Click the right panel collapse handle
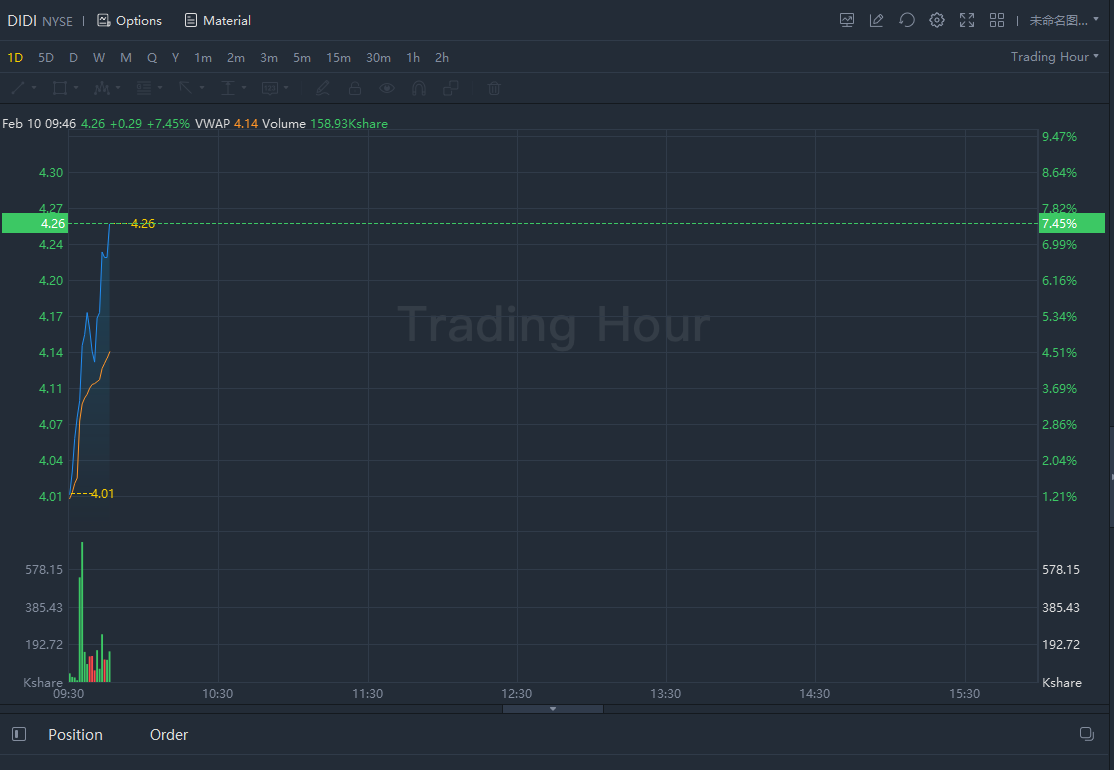The height and width of the screenshot is (770, 1114). click(1111, 477)
